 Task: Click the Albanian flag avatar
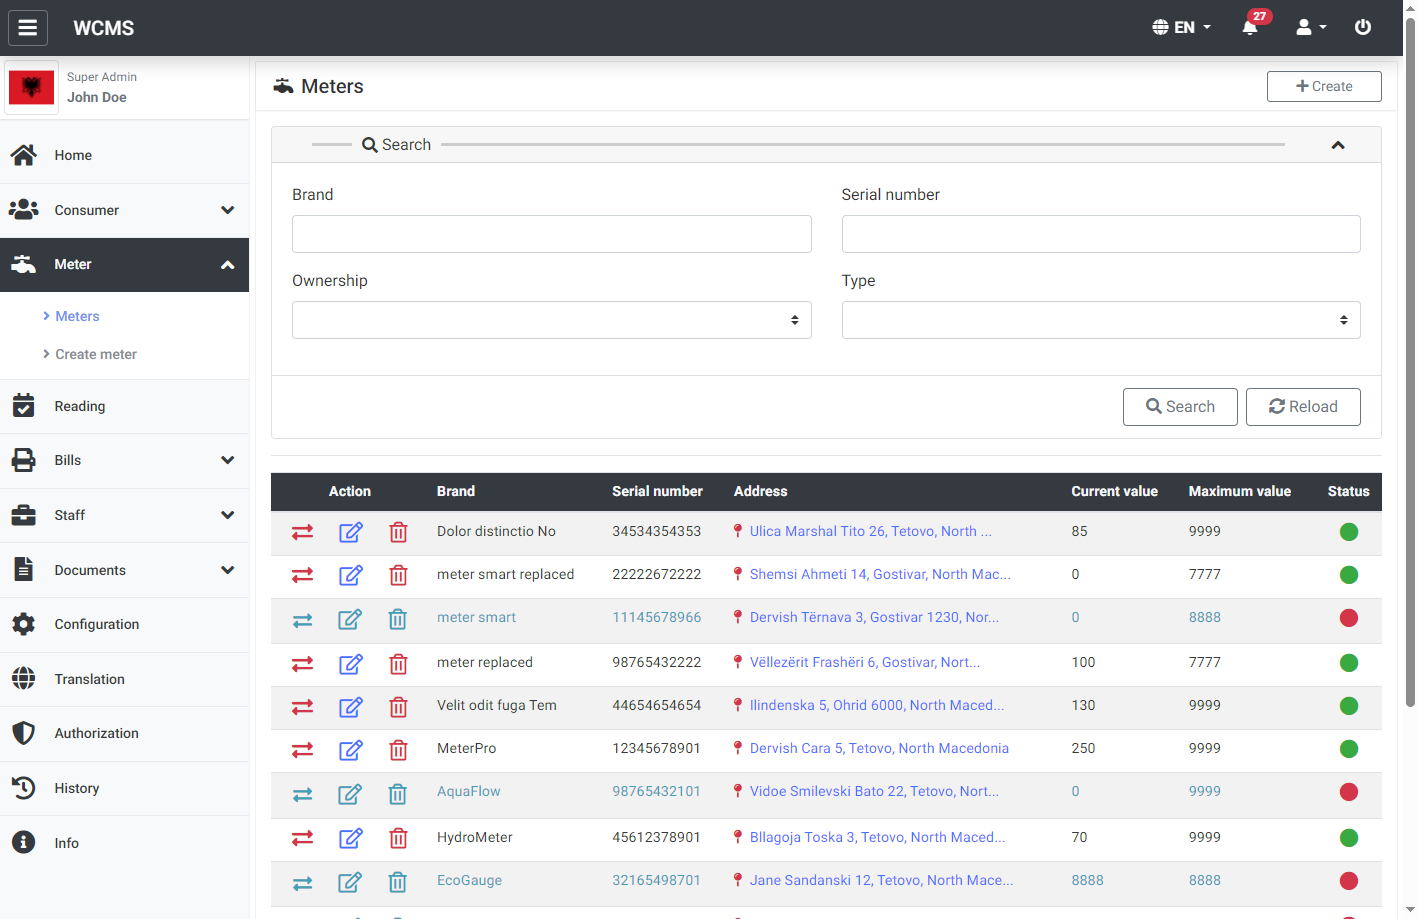click(31, 88)
